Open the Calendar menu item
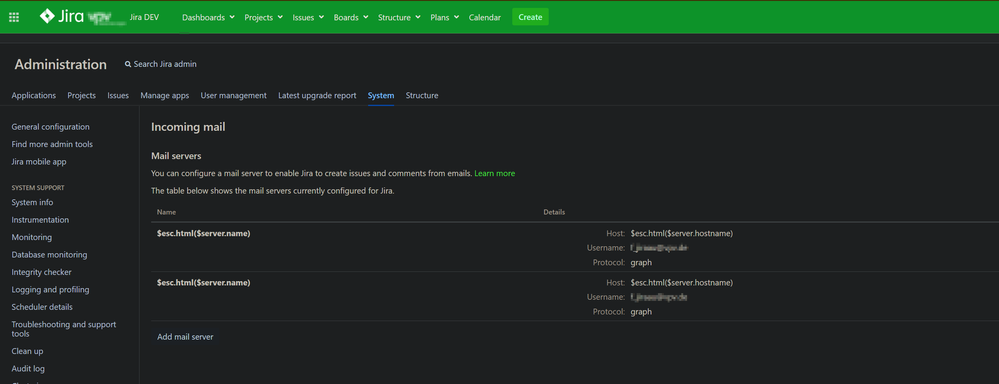Image resolution: width=999 pixels, height=384 pixels. coord(485,17)
